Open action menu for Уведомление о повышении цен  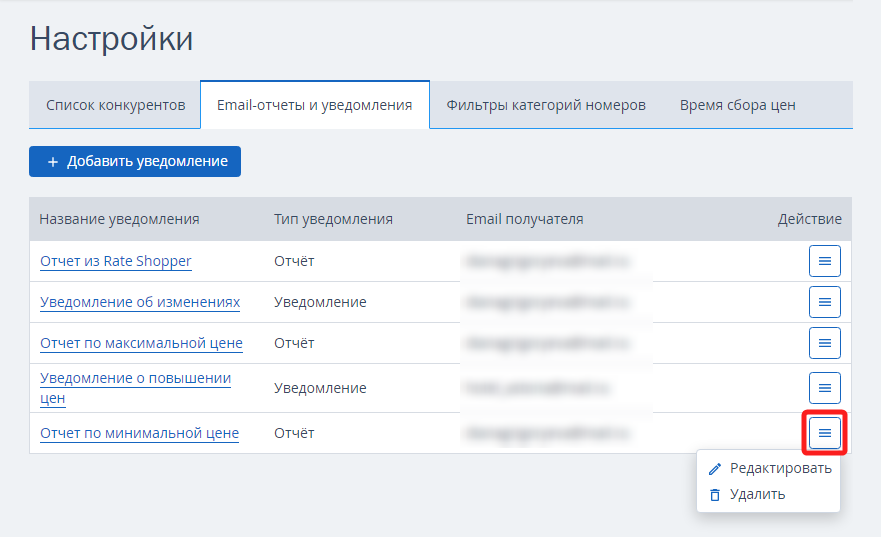(x=824, y=388)
